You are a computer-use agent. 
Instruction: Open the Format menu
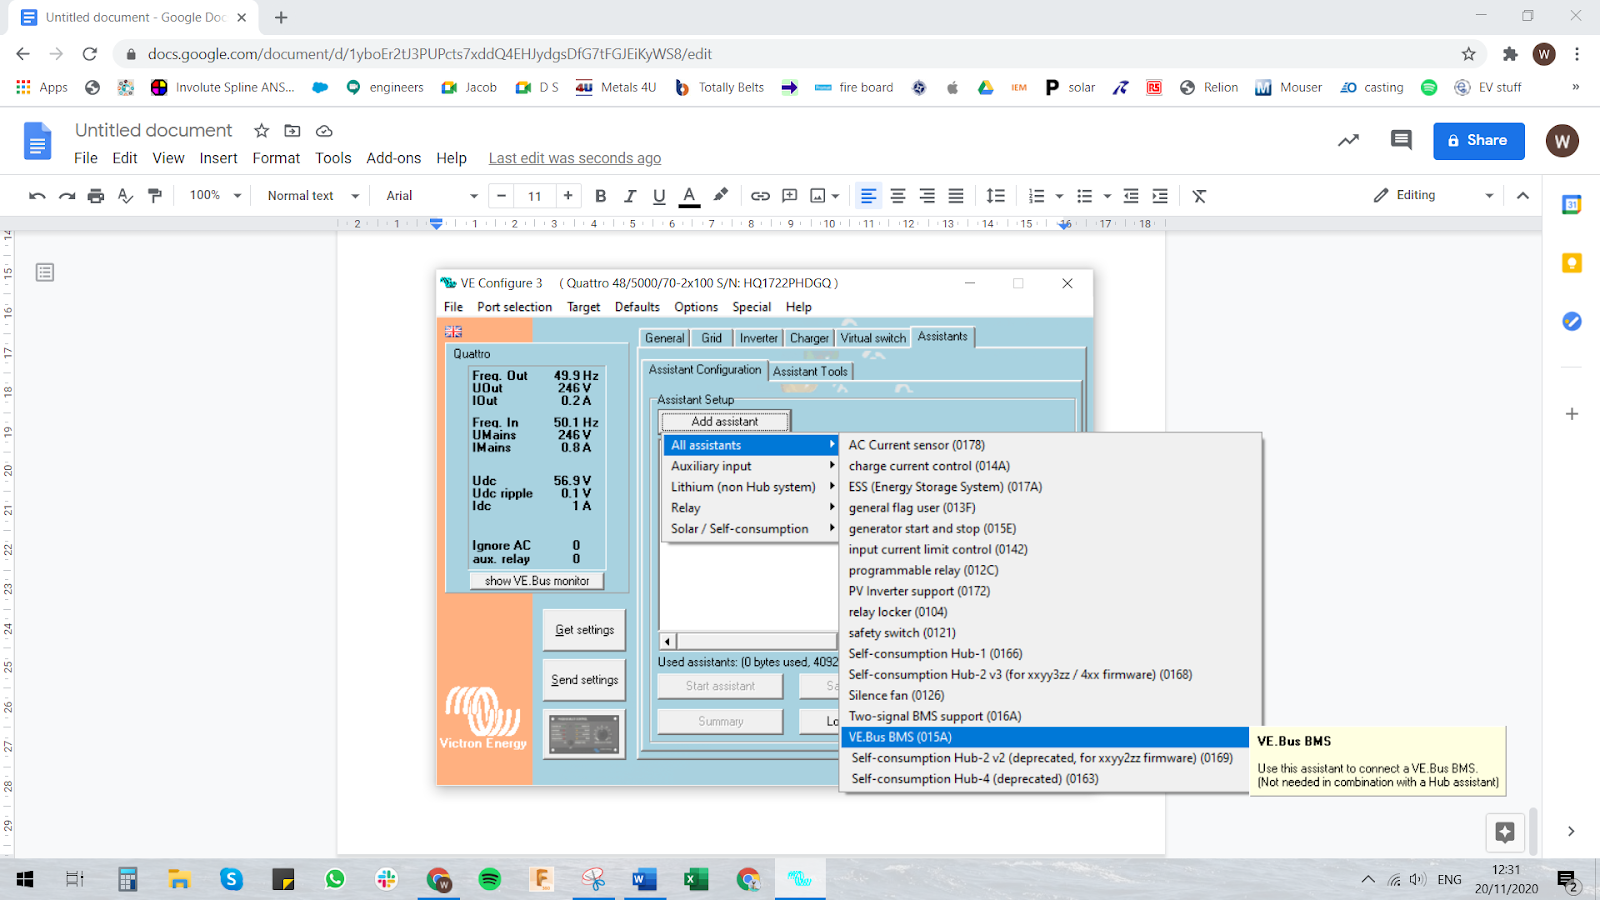[x=276, y=158]
